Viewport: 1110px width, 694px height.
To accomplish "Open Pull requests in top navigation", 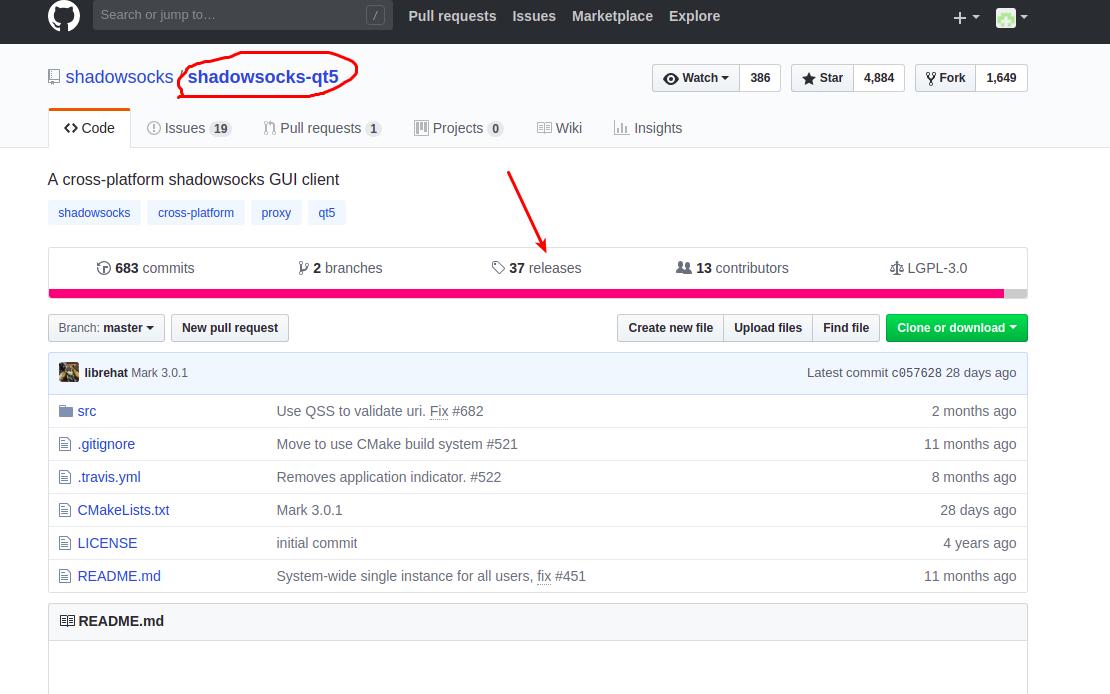I will (x=452, y=16).
